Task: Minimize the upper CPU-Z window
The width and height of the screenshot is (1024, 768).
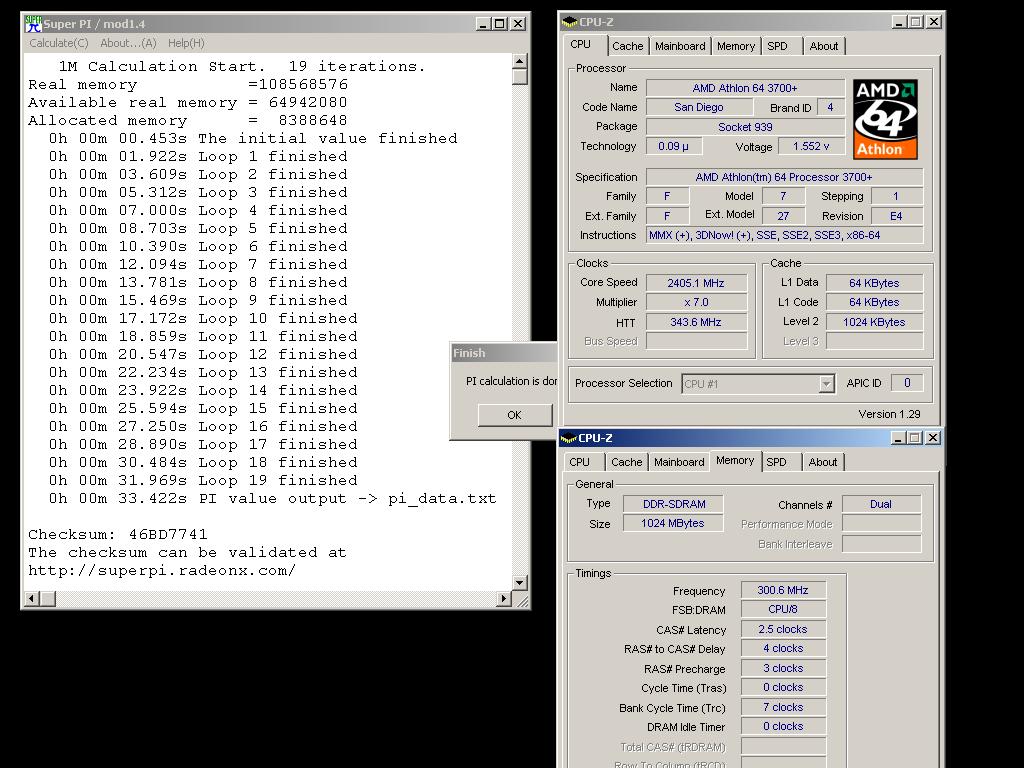Action: pos(899,22)
